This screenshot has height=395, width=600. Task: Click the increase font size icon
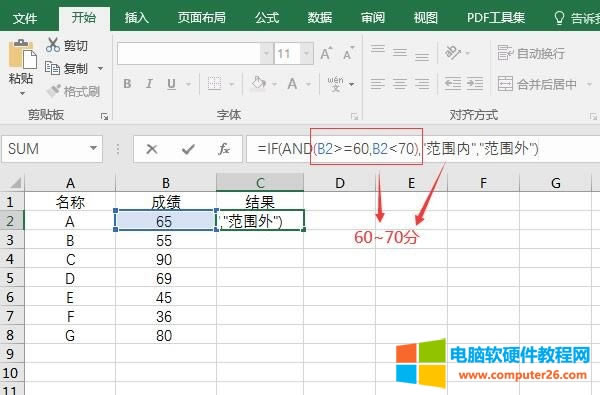(326, 54)
